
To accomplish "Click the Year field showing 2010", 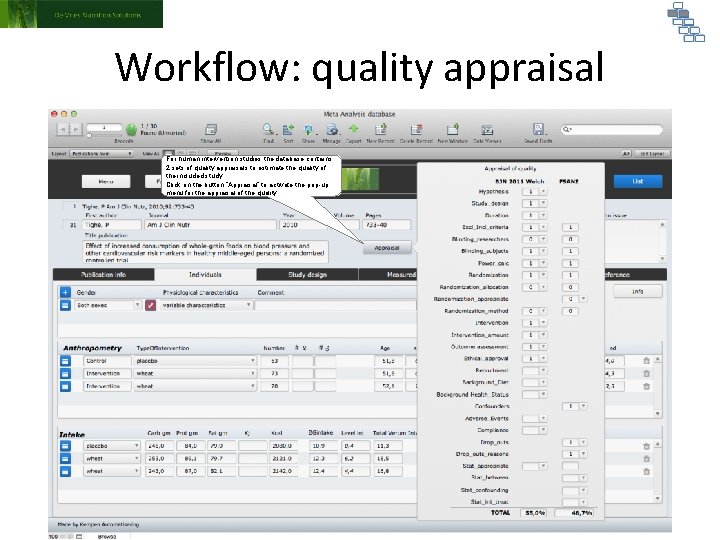I will pos(304,225).
